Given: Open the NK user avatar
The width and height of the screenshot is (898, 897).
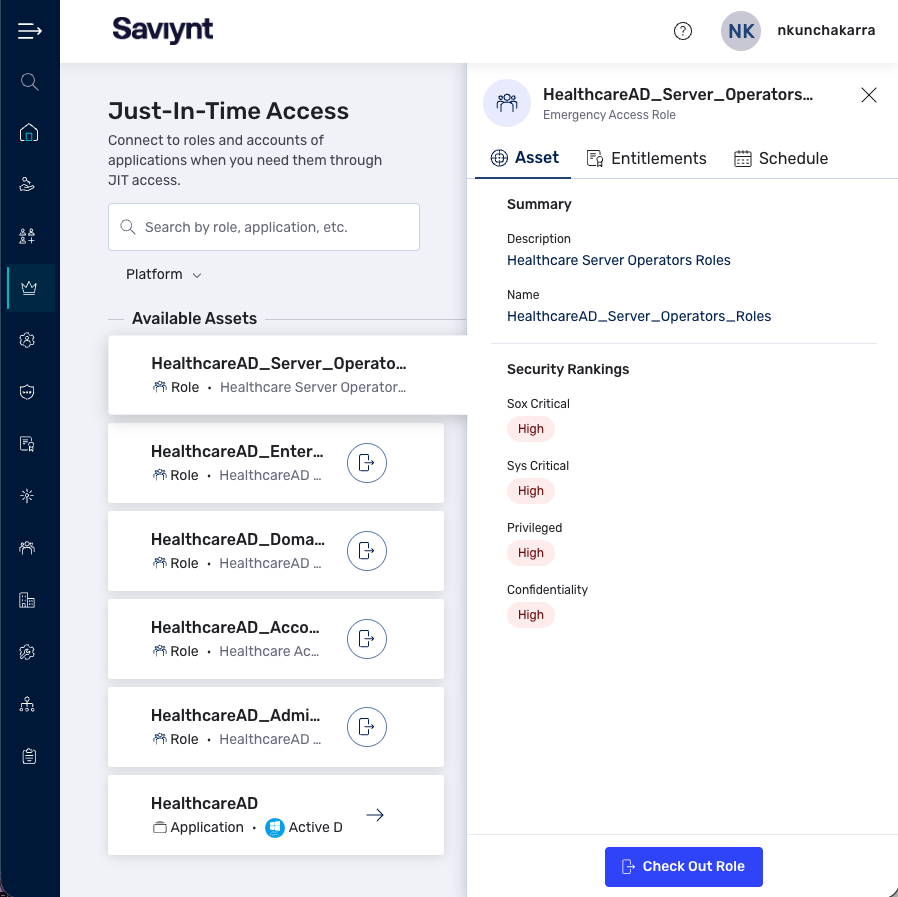Looking at the screenshot, I should click(x=741, y=31).
